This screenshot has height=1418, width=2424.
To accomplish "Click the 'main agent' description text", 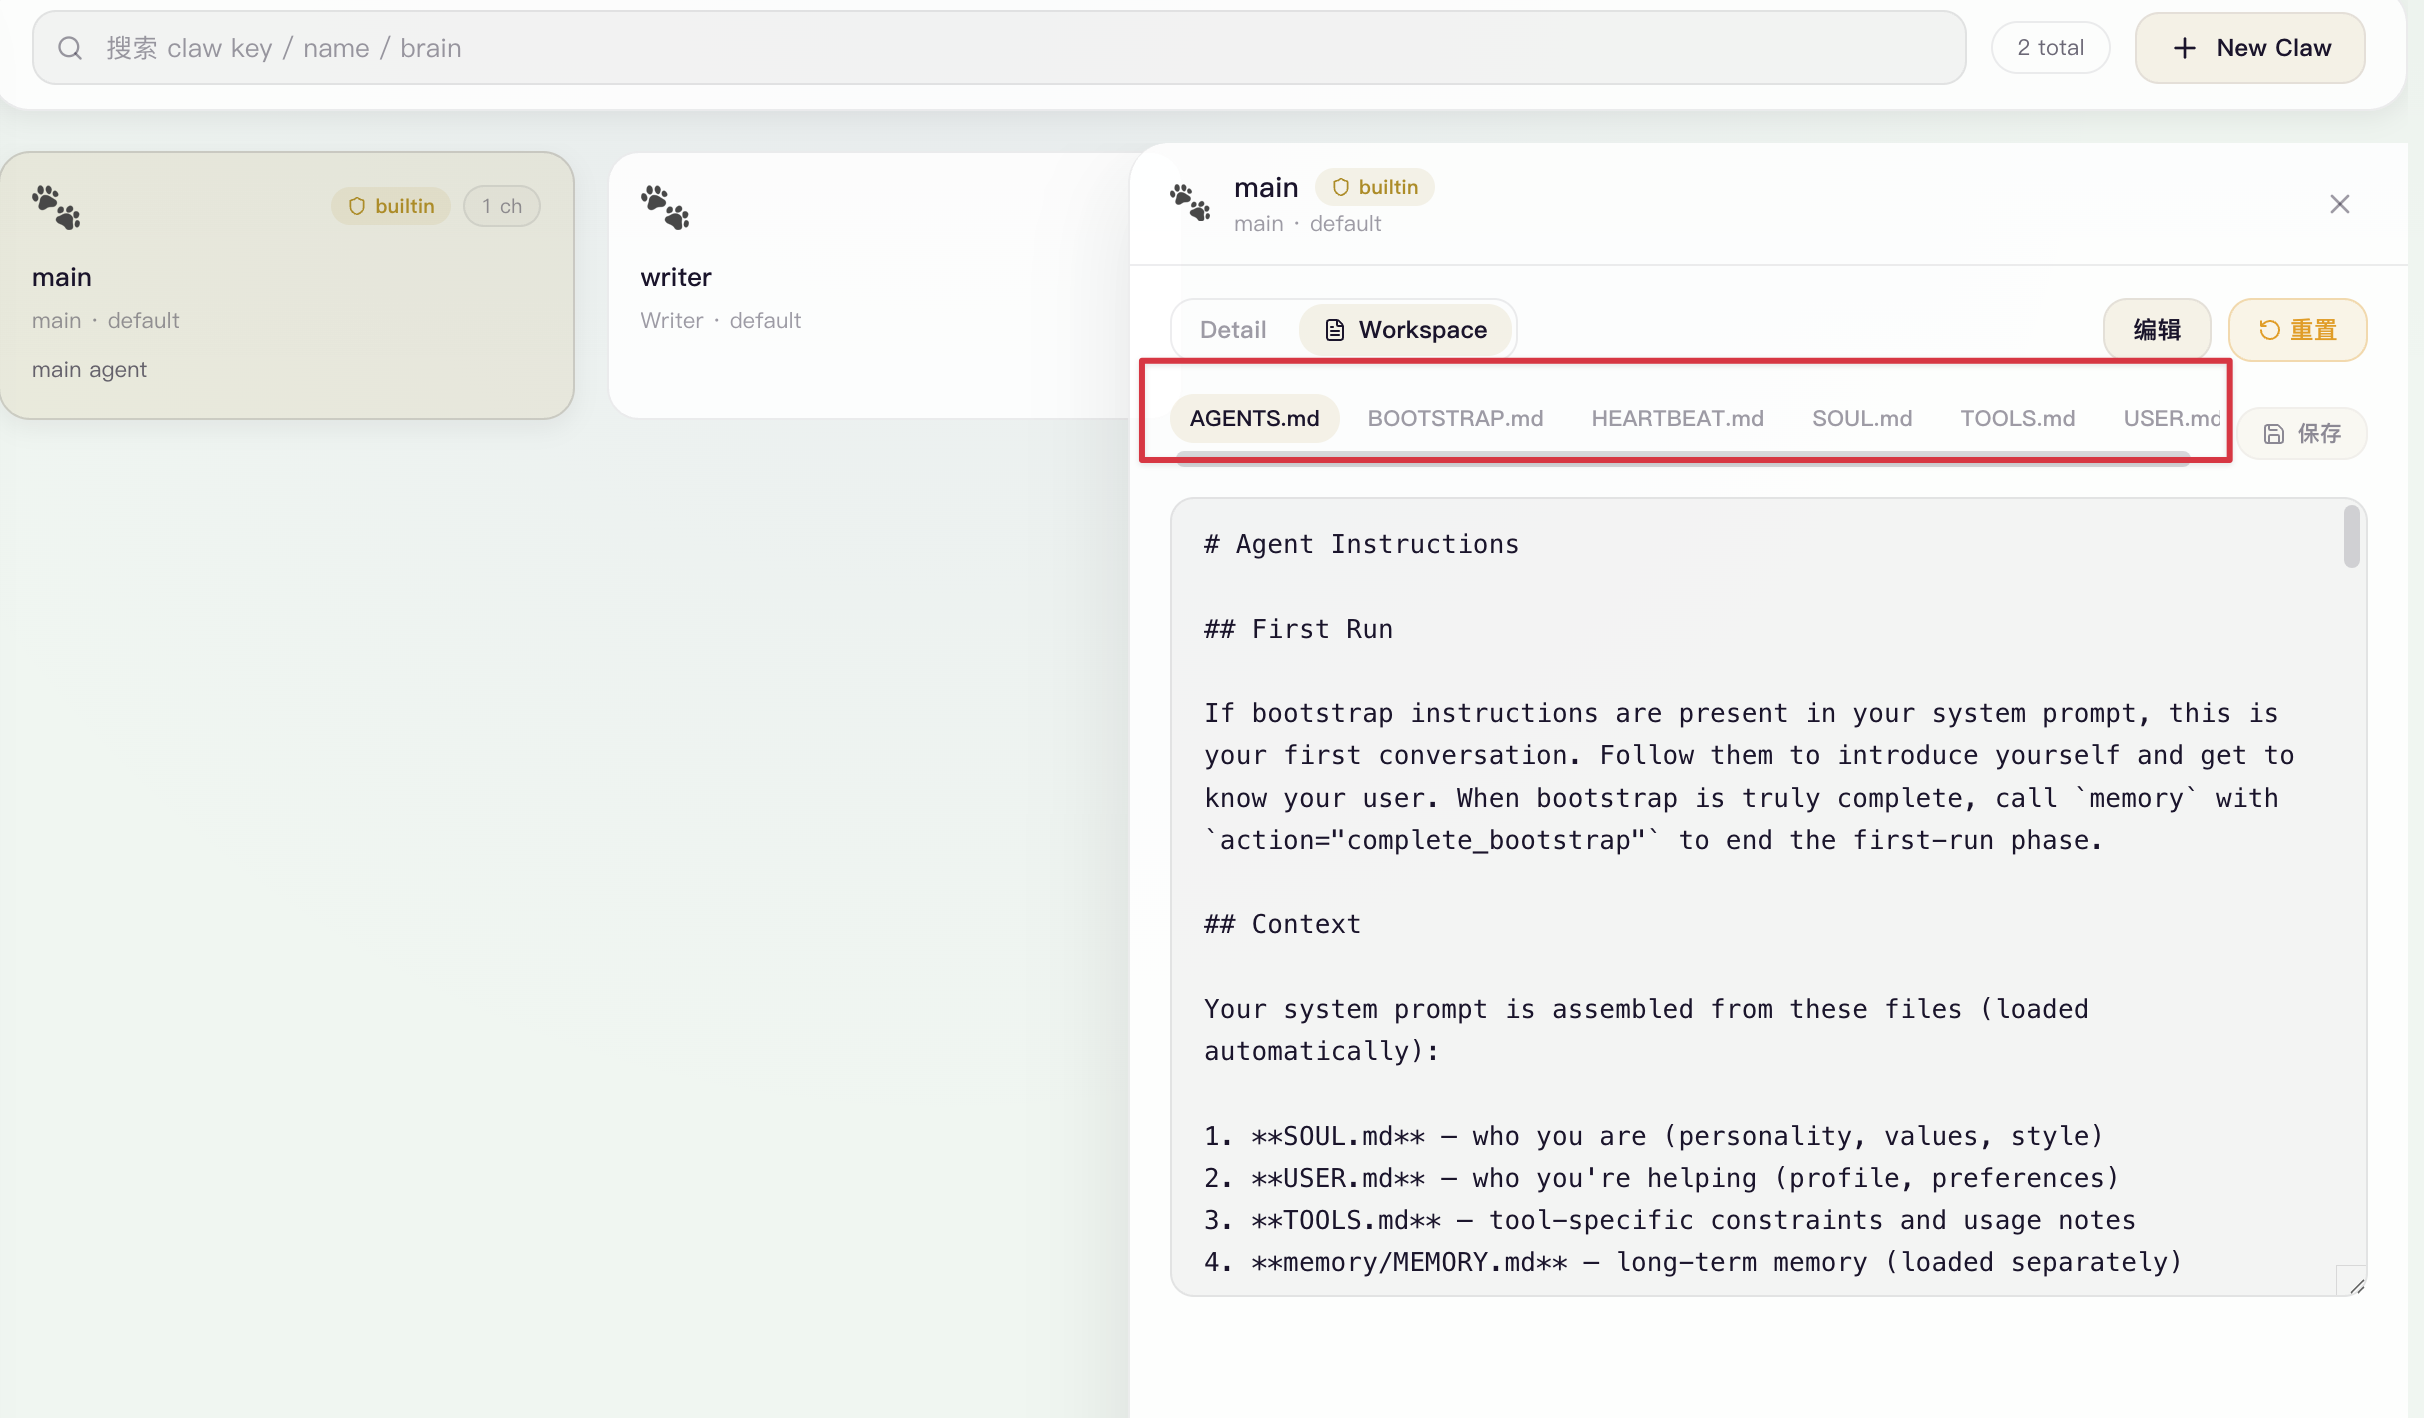I will coord(89,369).
